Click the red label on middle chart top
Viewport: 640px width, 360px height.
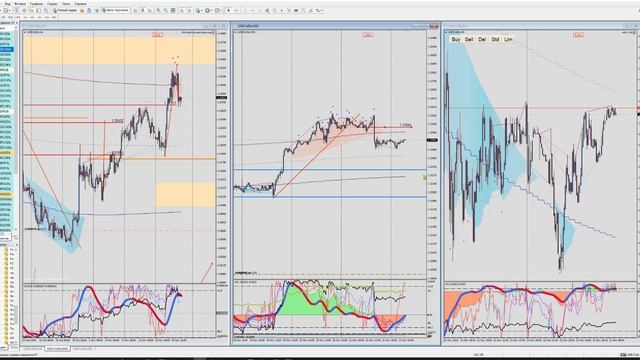pos(368,35)
